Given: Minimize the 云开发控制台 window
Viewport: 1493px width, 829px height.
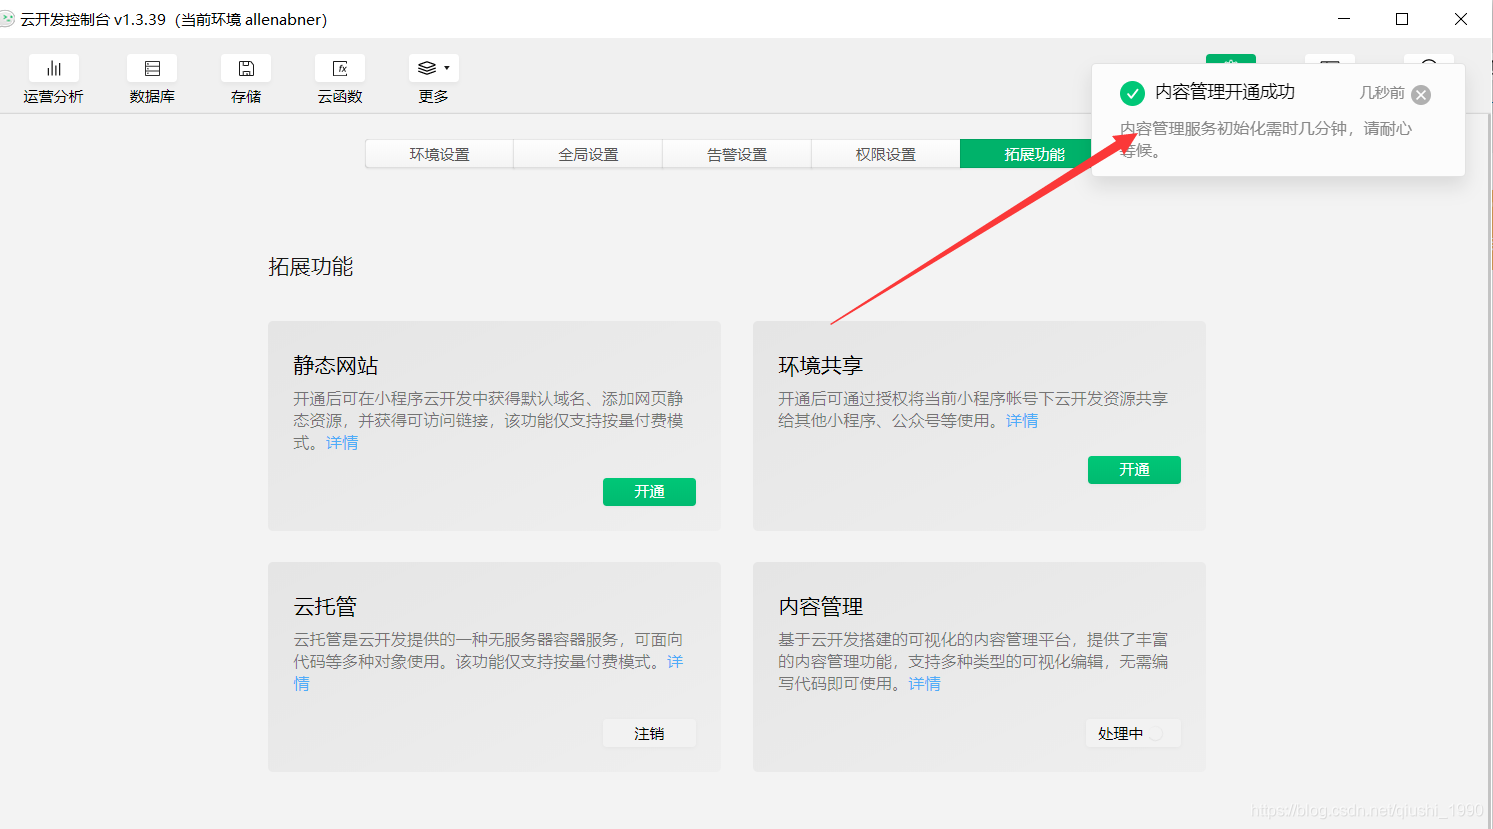Looking at the screenshot, I should pyautogui.click(x=1344, y=19).
